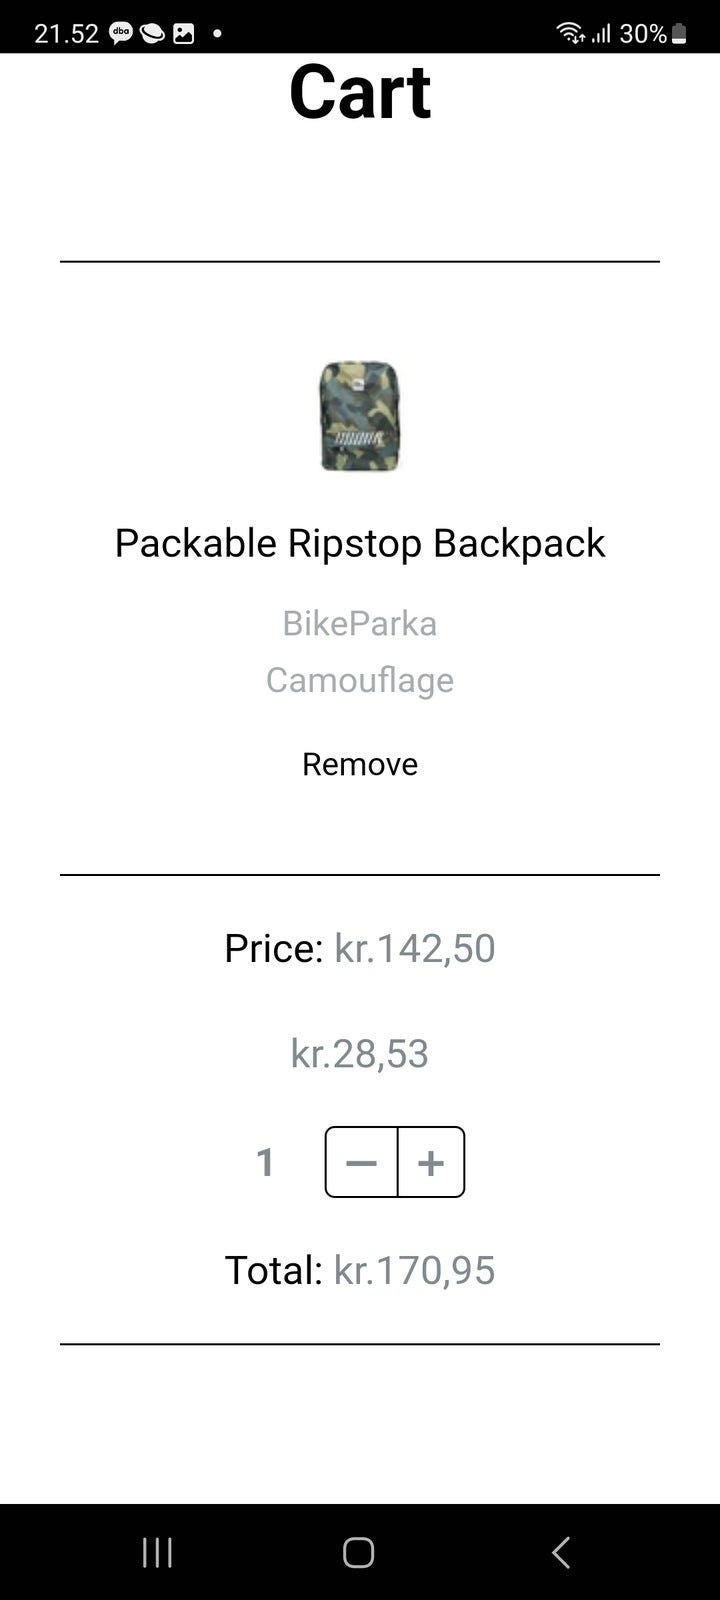Tap the total amount kr.170,95

(414, 1270)
